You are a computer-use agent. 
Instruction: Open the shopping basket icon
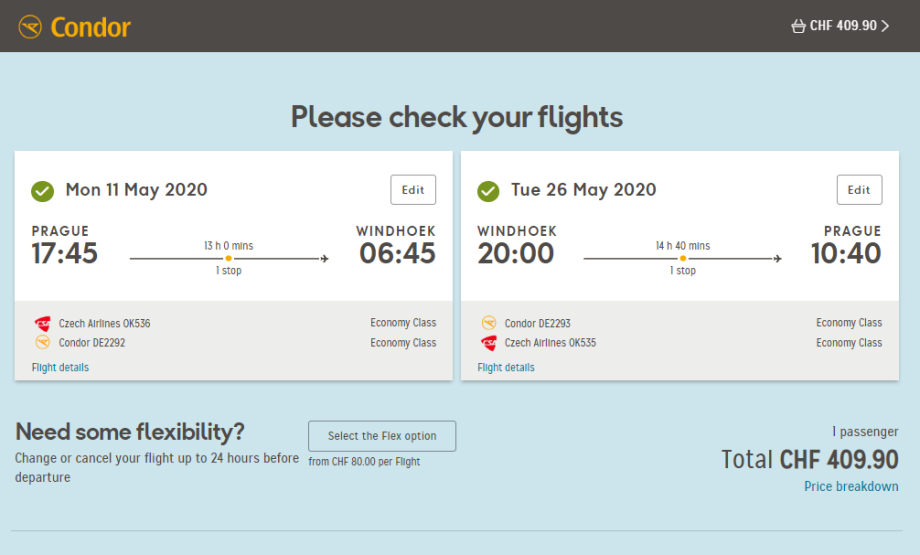tap(797, 26)
